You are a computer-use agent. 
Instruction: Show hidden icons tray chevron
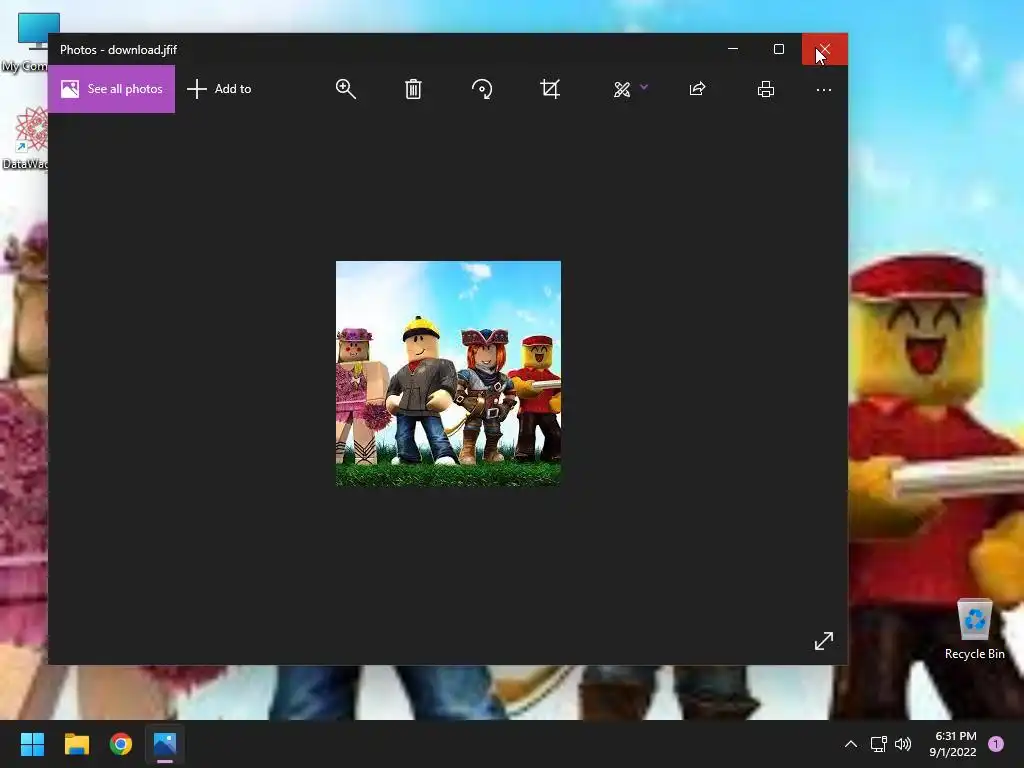(x=851, y=744)
